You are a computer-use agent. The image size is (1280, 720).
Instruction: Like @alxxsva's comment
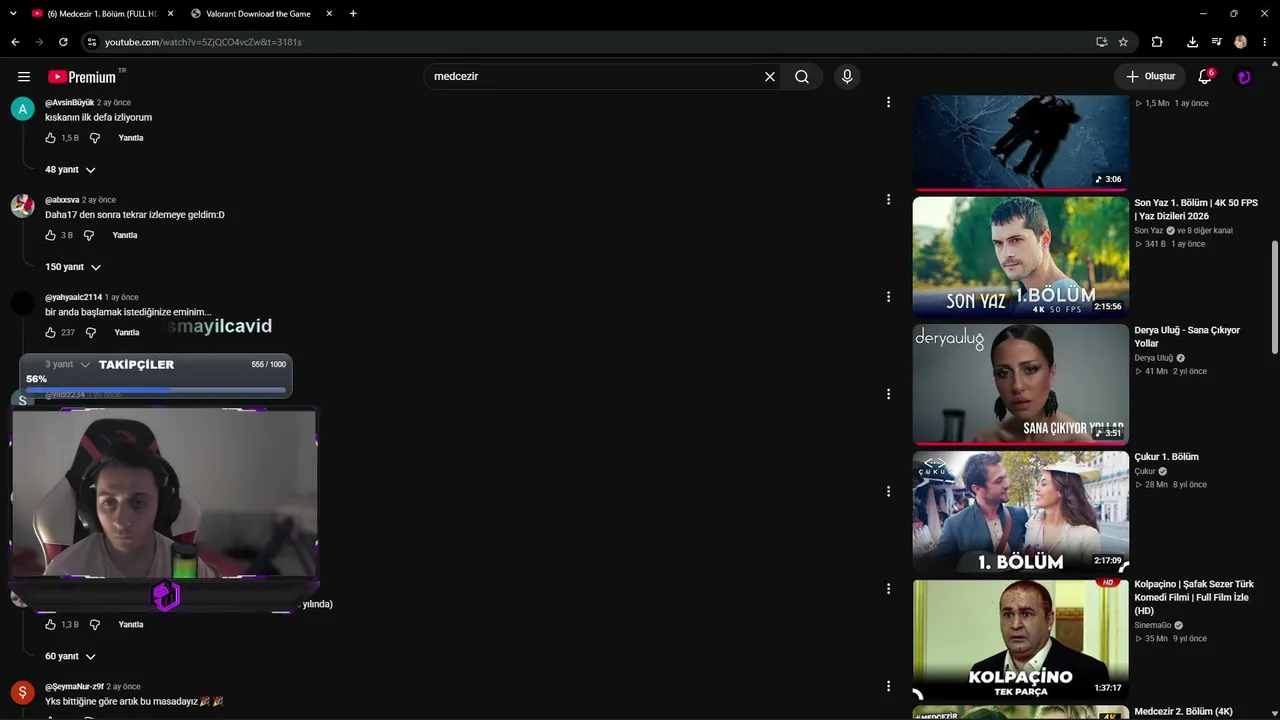(x=51, y=235)
